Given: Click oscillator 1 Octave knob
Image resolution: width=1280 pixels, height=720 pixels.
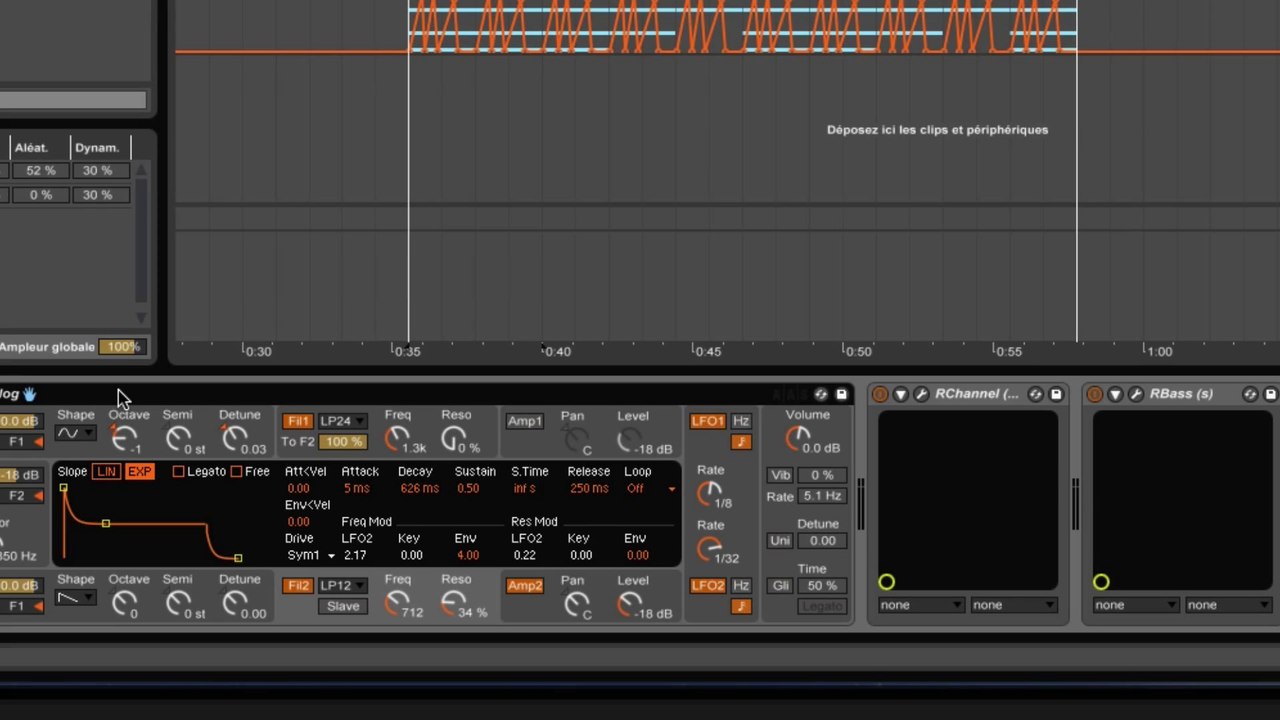Looking at the screenshot, I should click(x=124, y=437).
